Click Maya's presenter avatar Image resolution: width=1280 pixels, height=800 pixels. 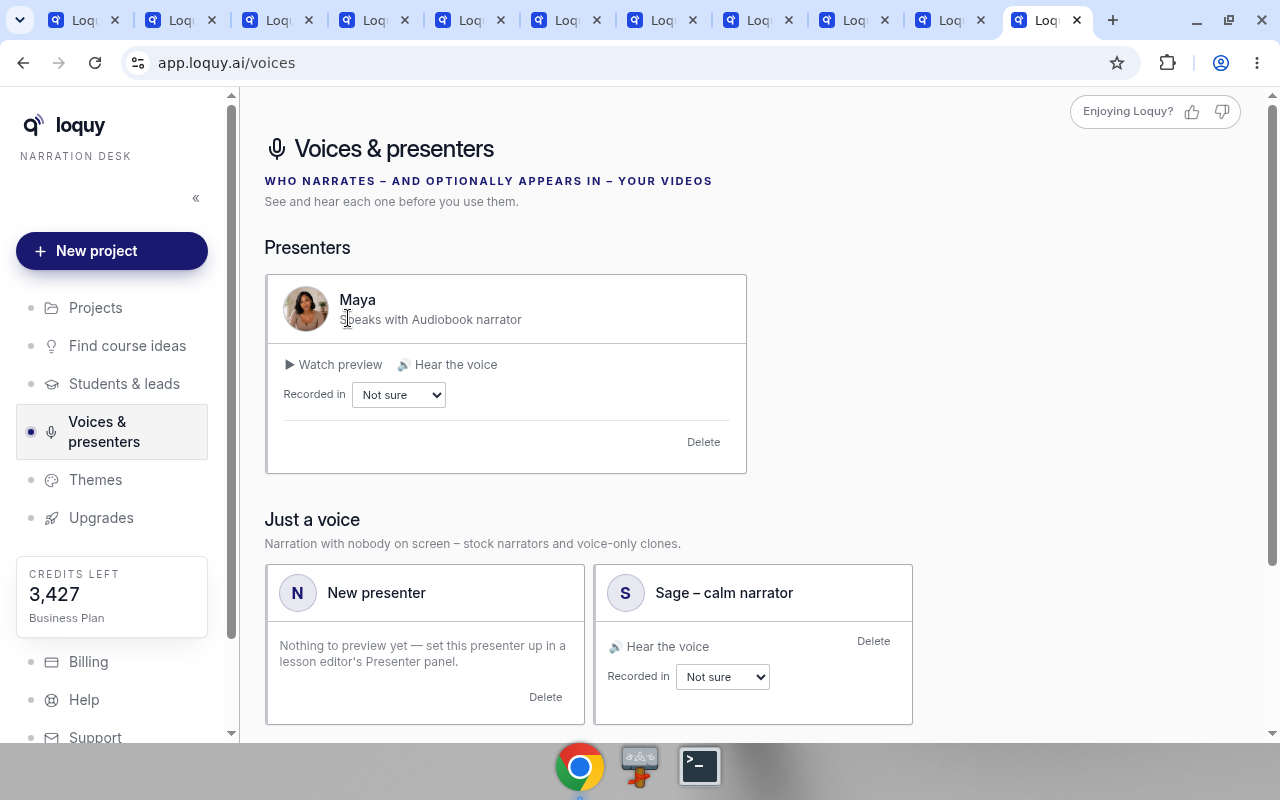point(306,309)
